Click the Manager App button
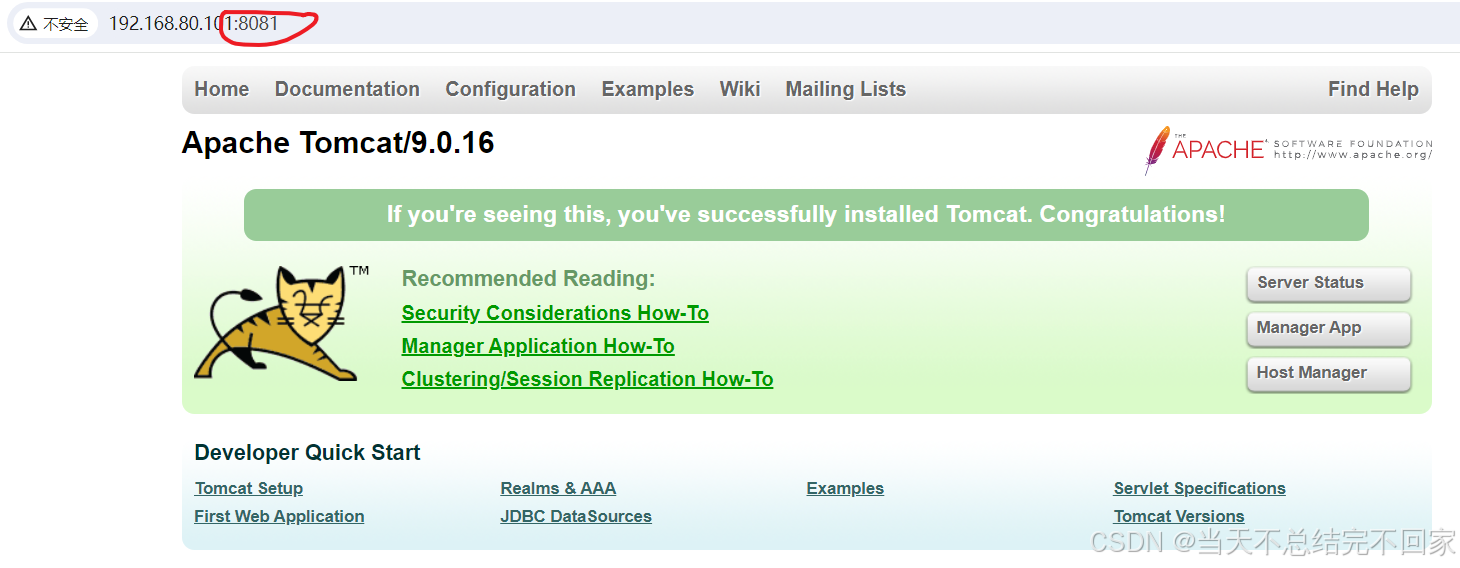The width and height of the screenshot is (1460, 568). pos(1328,328)
